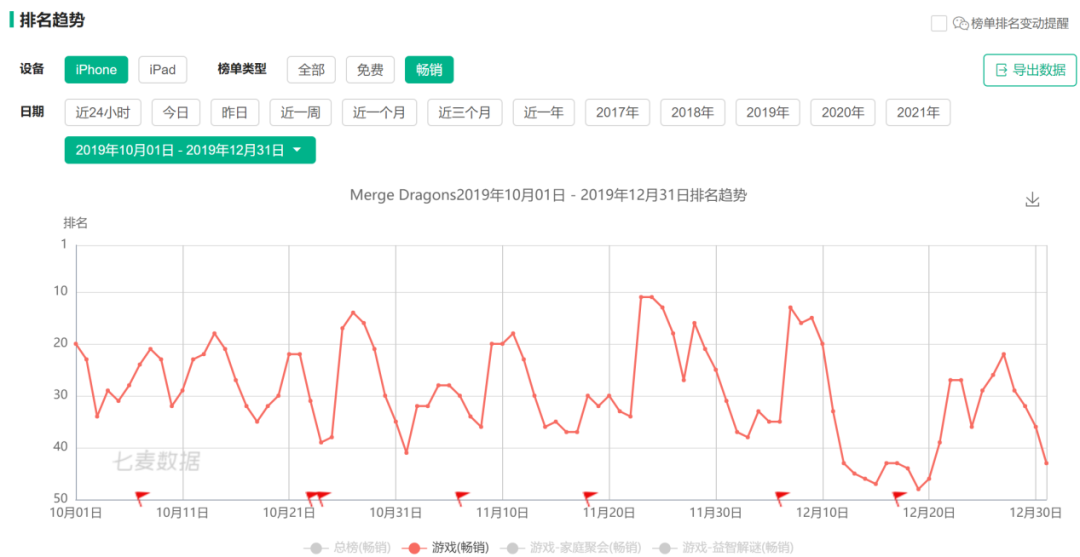Click the red flag marker near 10月11日
This screenshot has width=1080, height=557.
142,495
